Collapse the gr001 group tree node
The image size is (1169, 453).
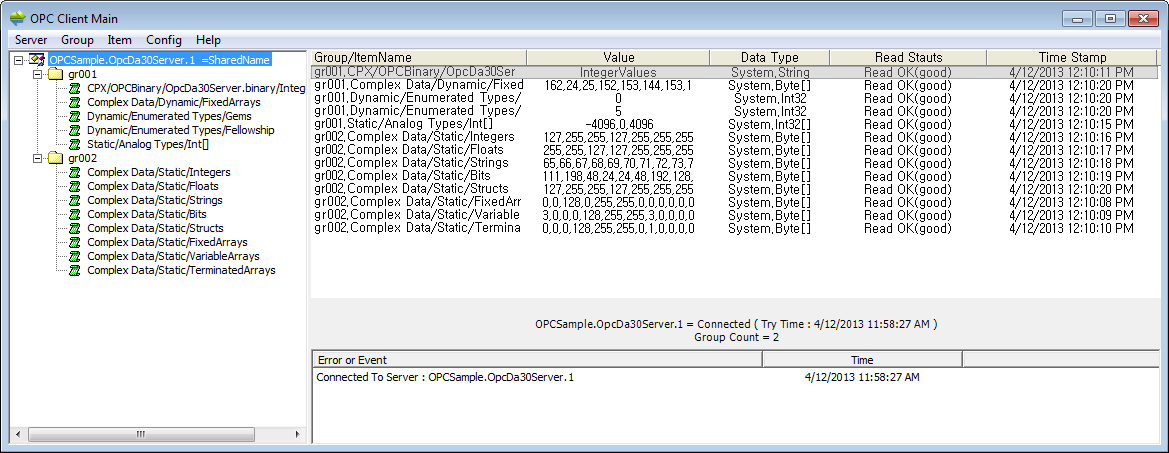tap(38, 75)
